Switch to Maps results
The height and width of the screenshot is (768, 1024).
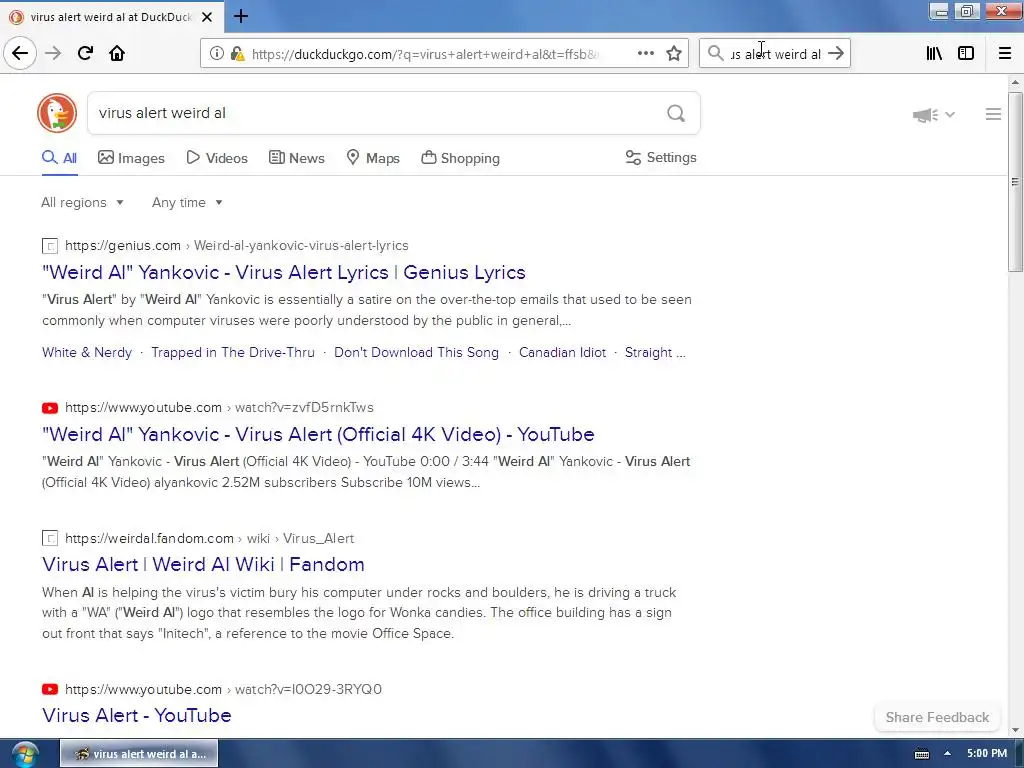point(373,158)
